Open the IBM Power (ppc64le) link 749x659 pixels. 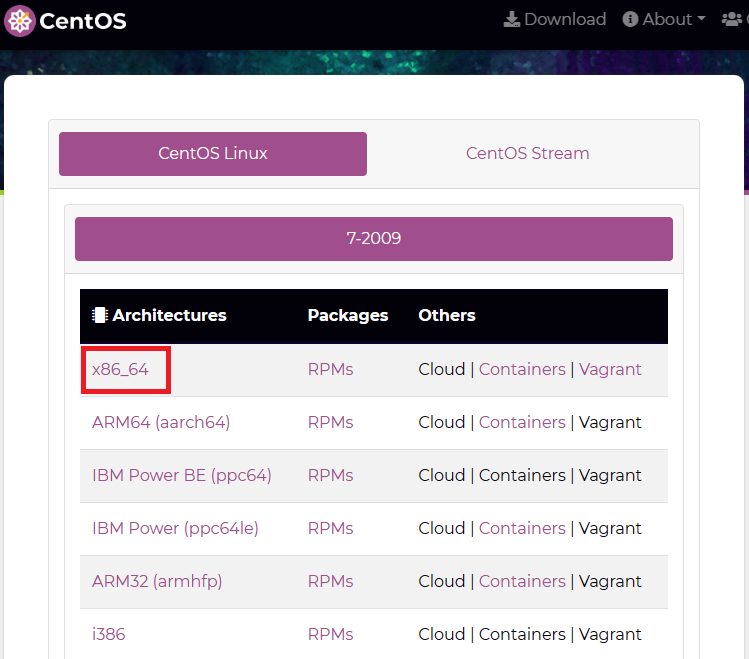(x=175, y=529)
